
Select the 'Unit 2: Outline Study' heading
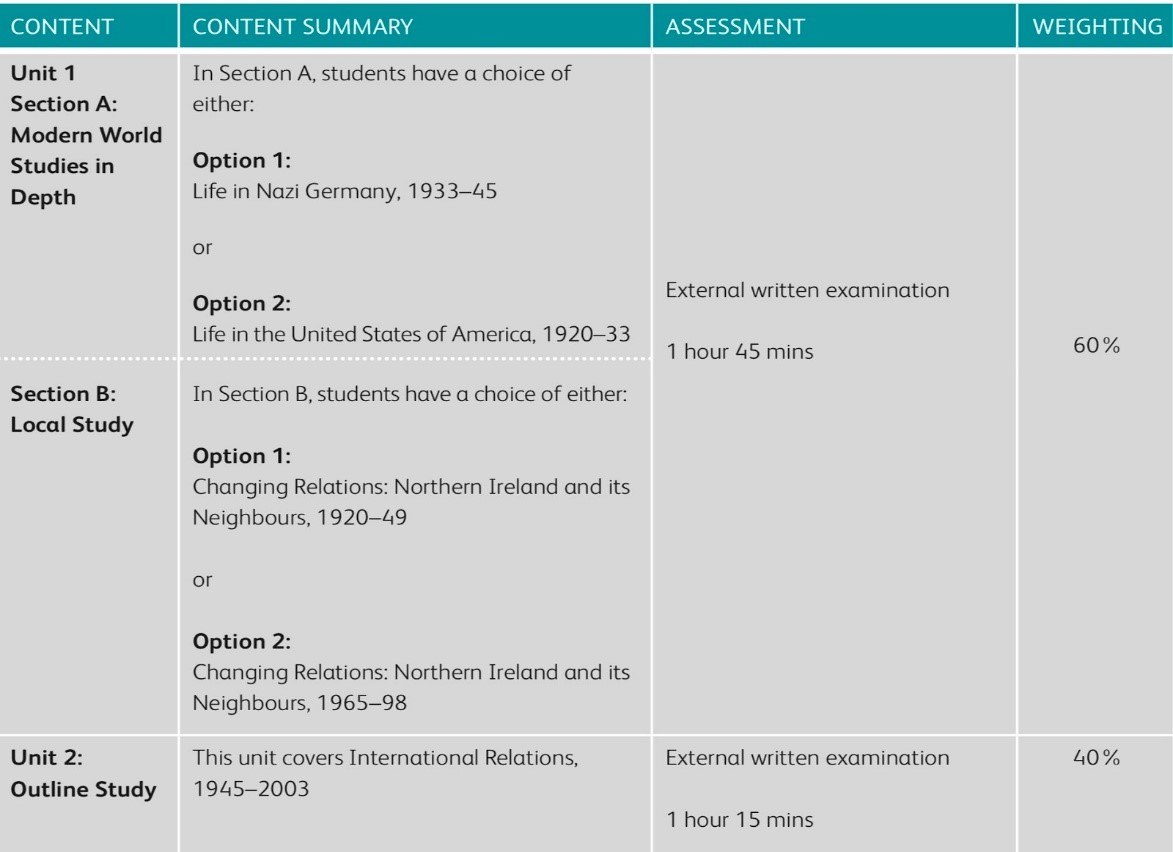click(83, 774)
